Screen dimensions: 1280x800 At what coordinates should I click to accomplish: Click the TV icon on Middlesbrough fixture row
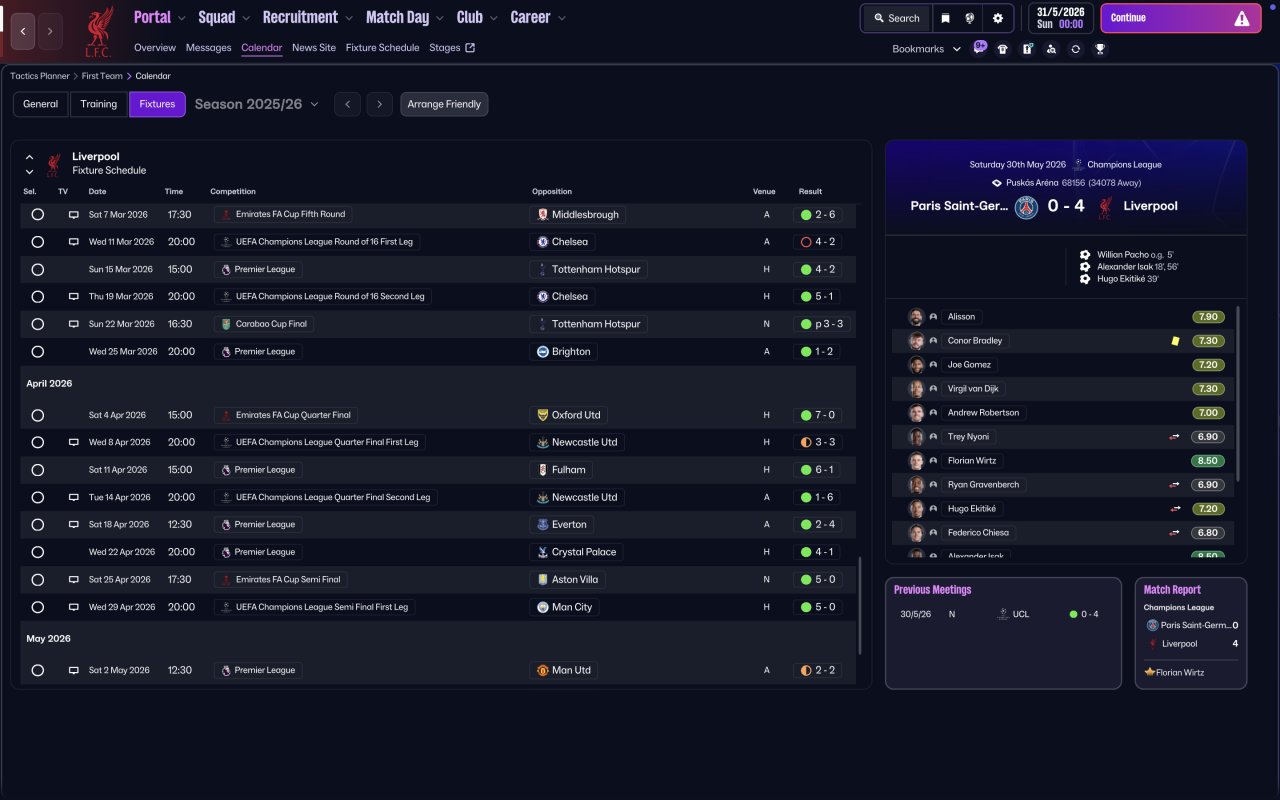pyautogui.click(x=73, y=215)
